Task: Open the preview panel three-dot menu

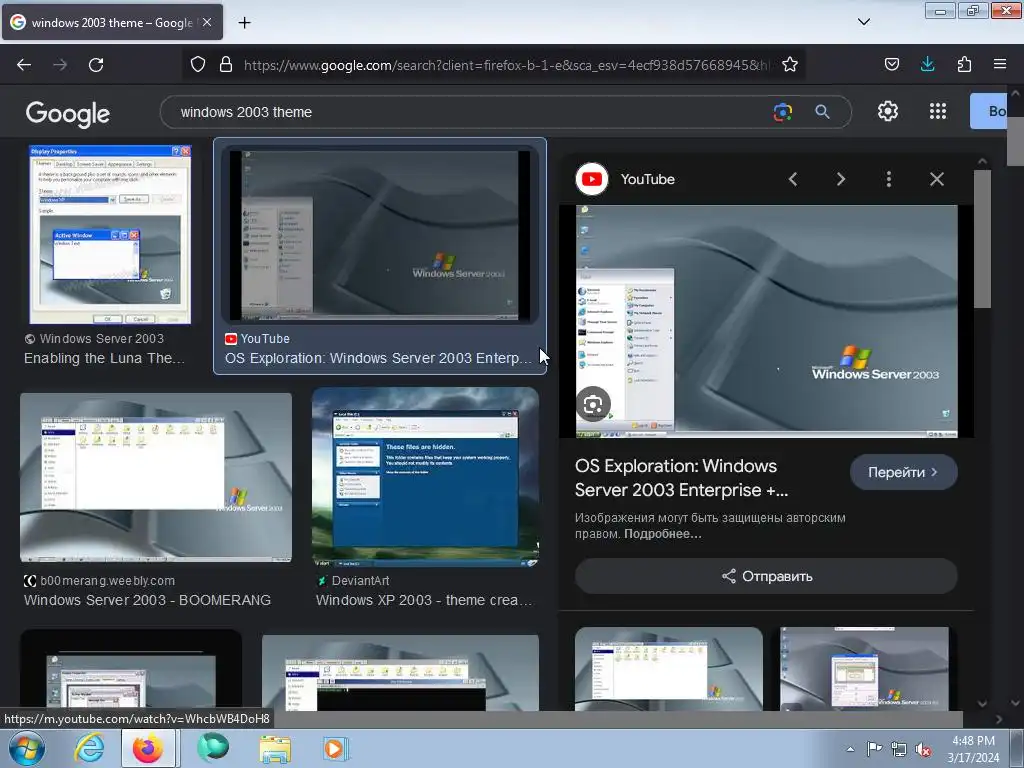Action: point(889,180)
